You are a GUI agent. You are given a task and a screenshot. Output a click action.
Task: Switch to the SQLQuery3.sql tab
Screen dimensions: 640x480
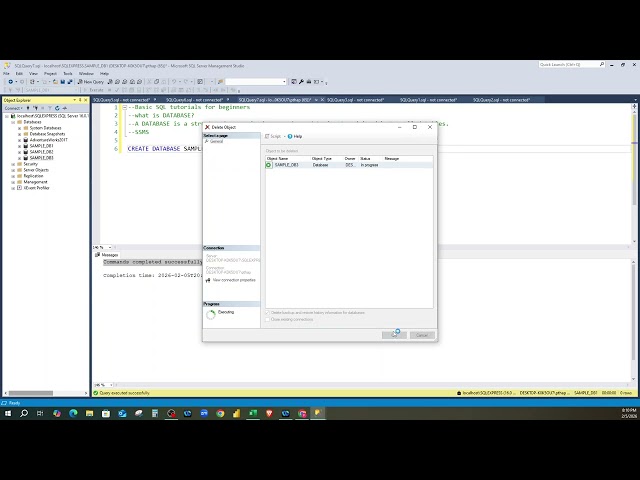[x=355, y=100]
